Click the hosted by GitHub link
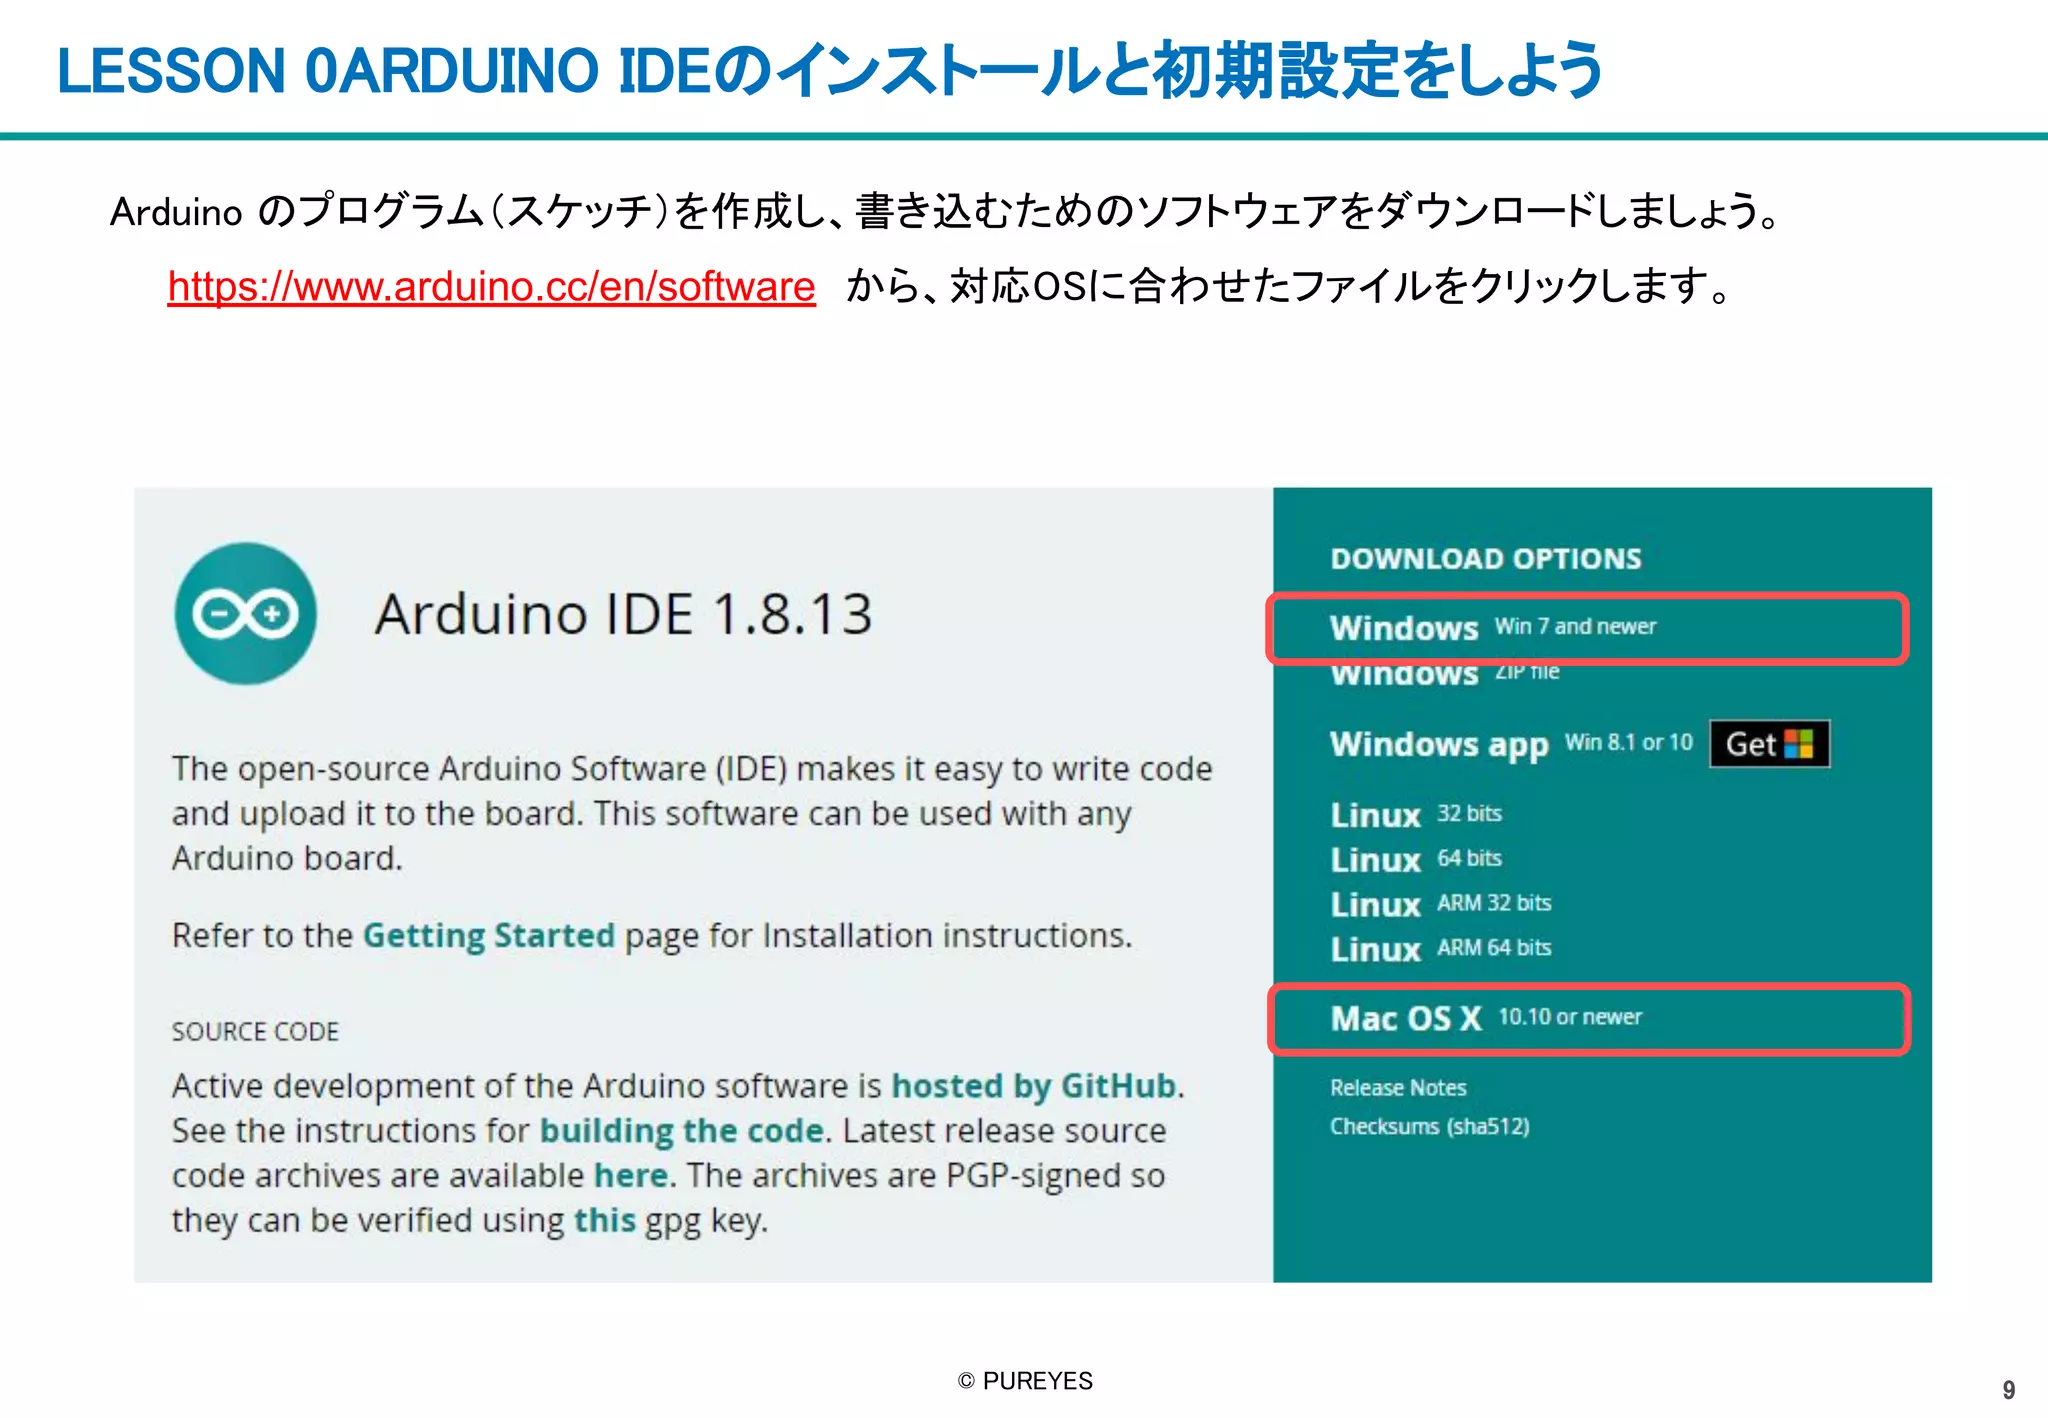2048x1418 pixels. pos(1033,1086)
